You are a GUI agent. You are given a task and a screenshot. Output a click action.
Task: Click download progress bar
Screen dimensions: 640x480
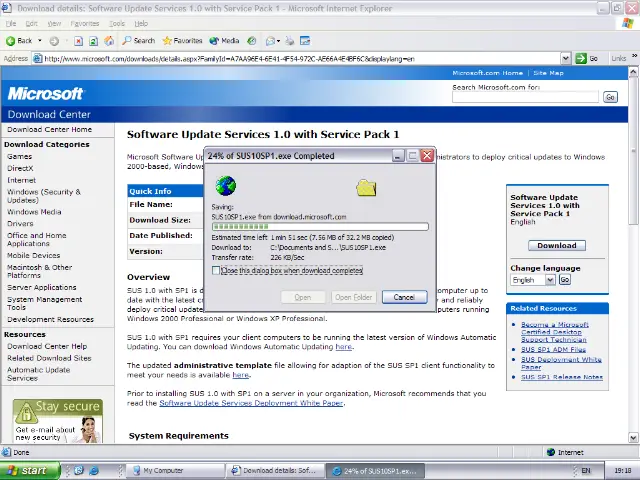click(320, 227)
